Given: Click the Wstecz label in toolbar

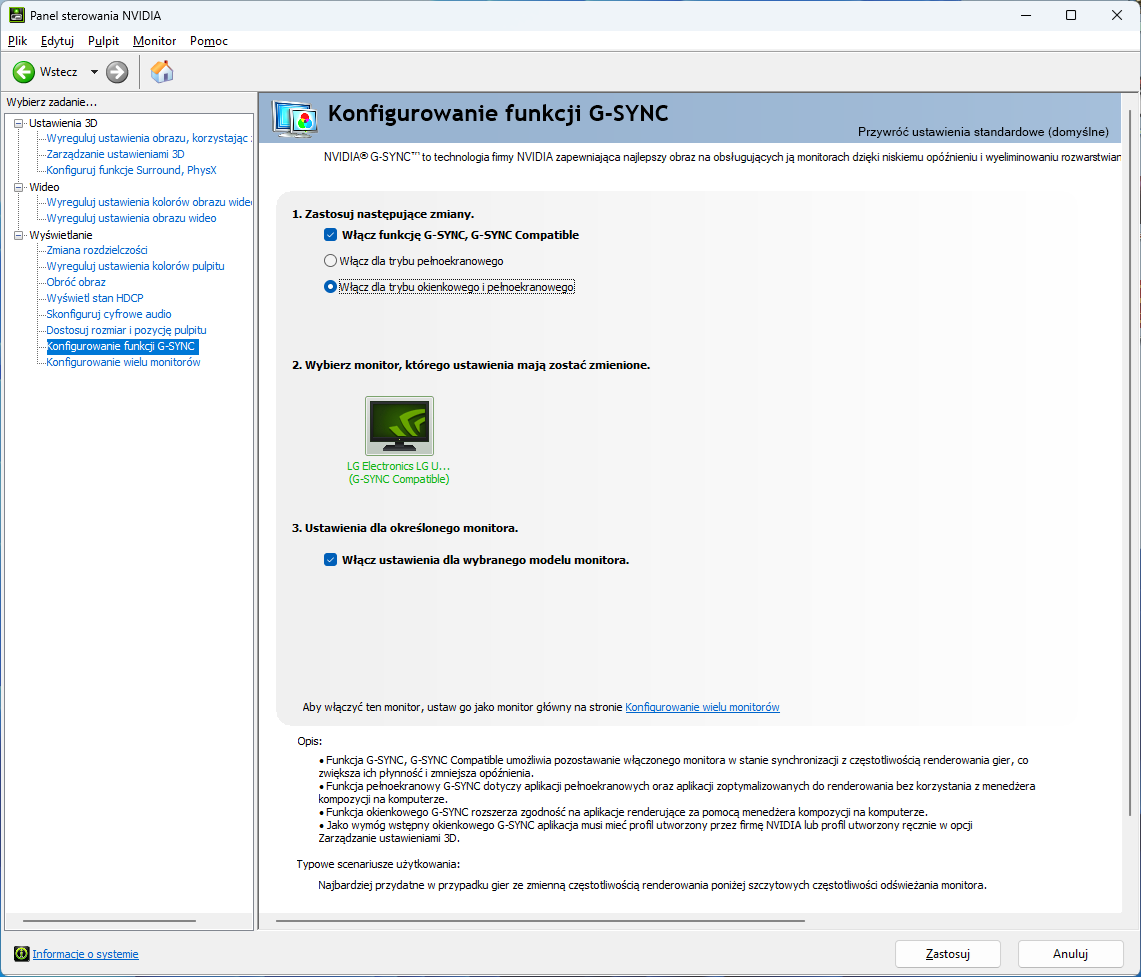Looking at the screenshot, I should coord(59,71).
